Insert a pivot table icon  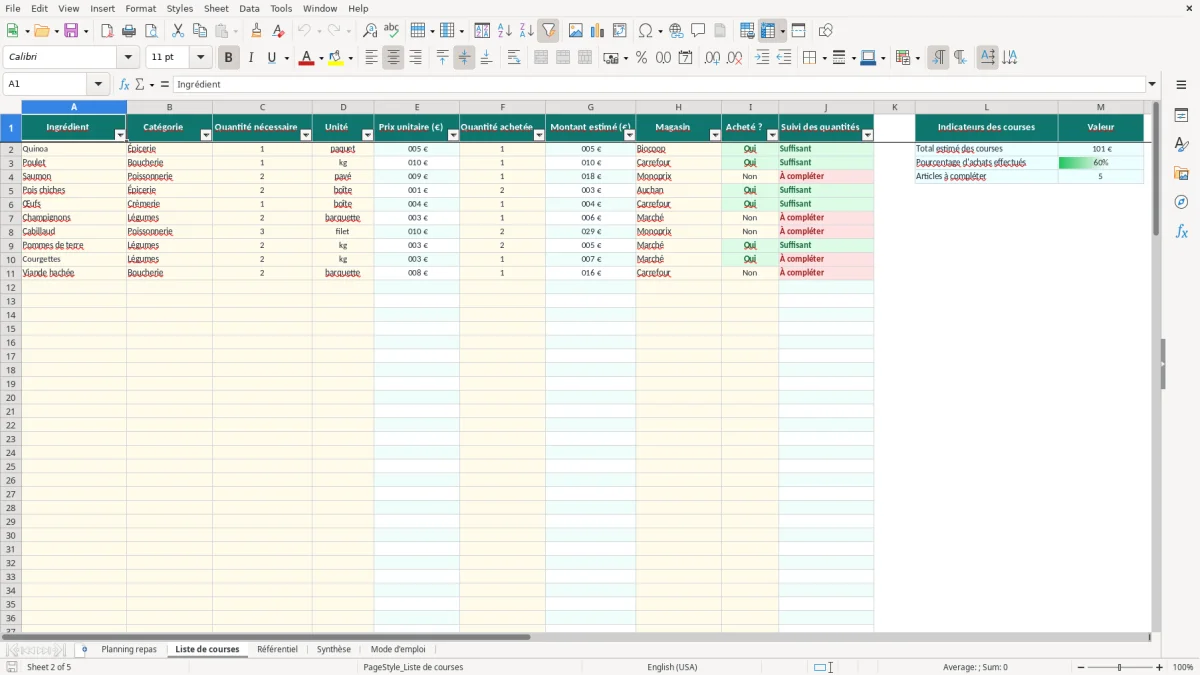pos(619,31)
